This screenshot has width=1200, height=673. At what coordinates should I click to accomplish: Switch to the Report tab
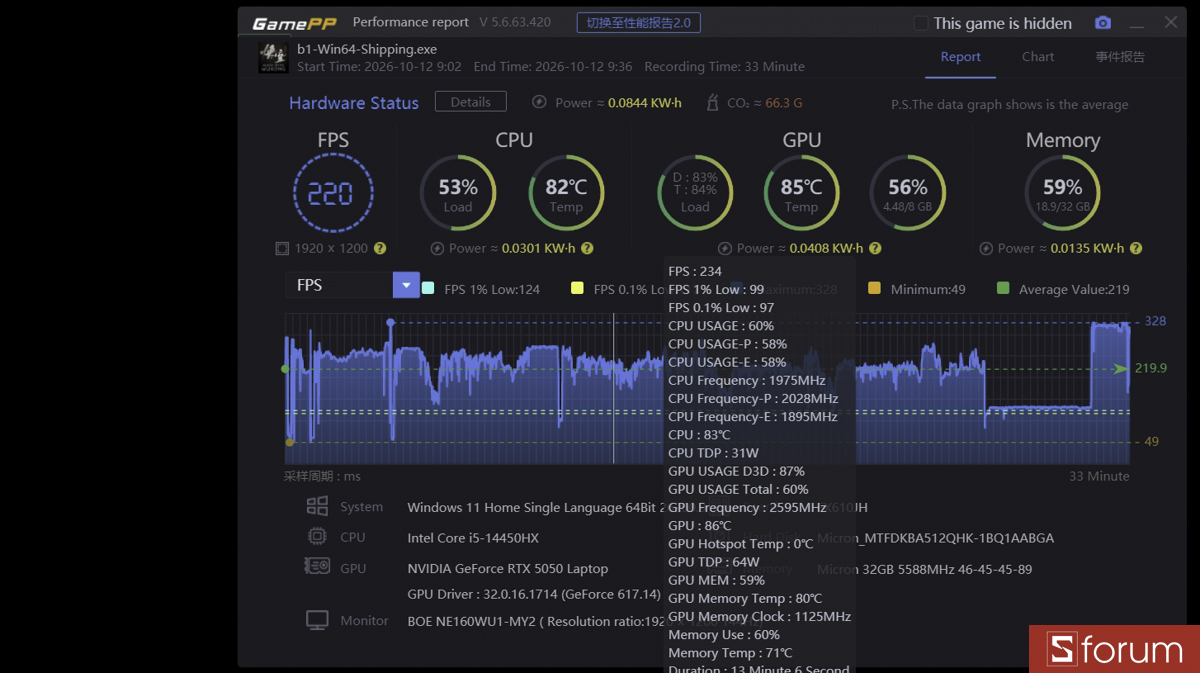pos(960,57)
